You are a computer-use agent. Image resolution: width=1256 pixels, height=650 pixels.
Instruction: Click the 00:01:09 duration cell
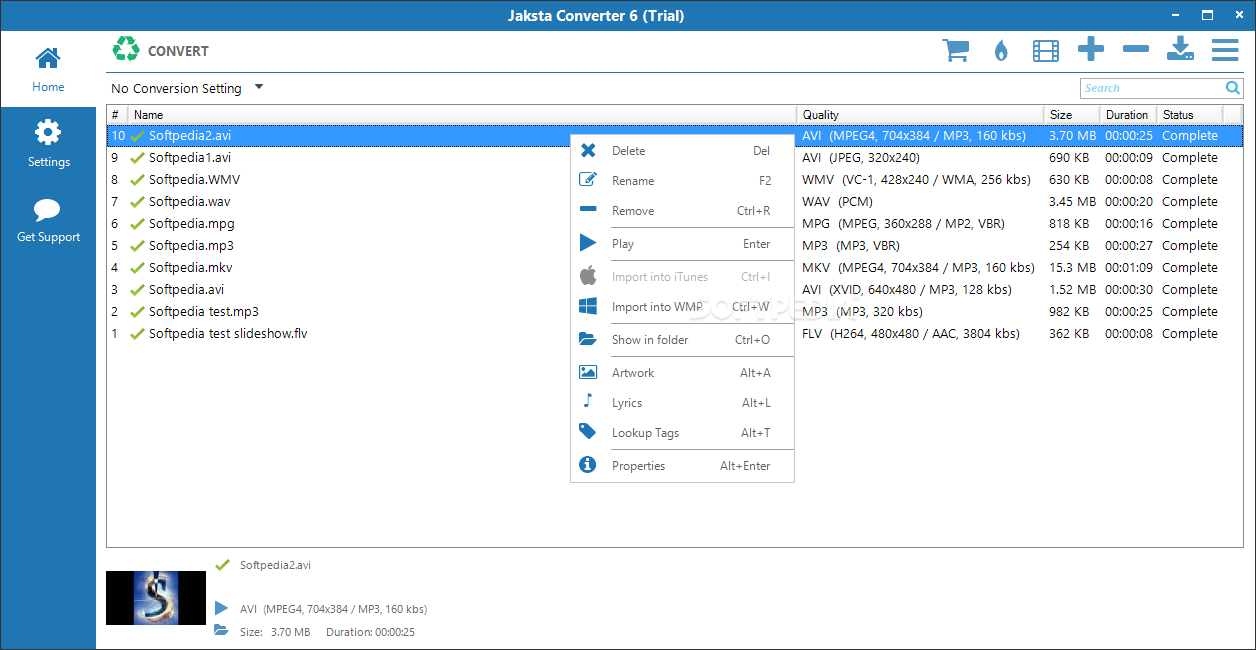[1128, 268]
